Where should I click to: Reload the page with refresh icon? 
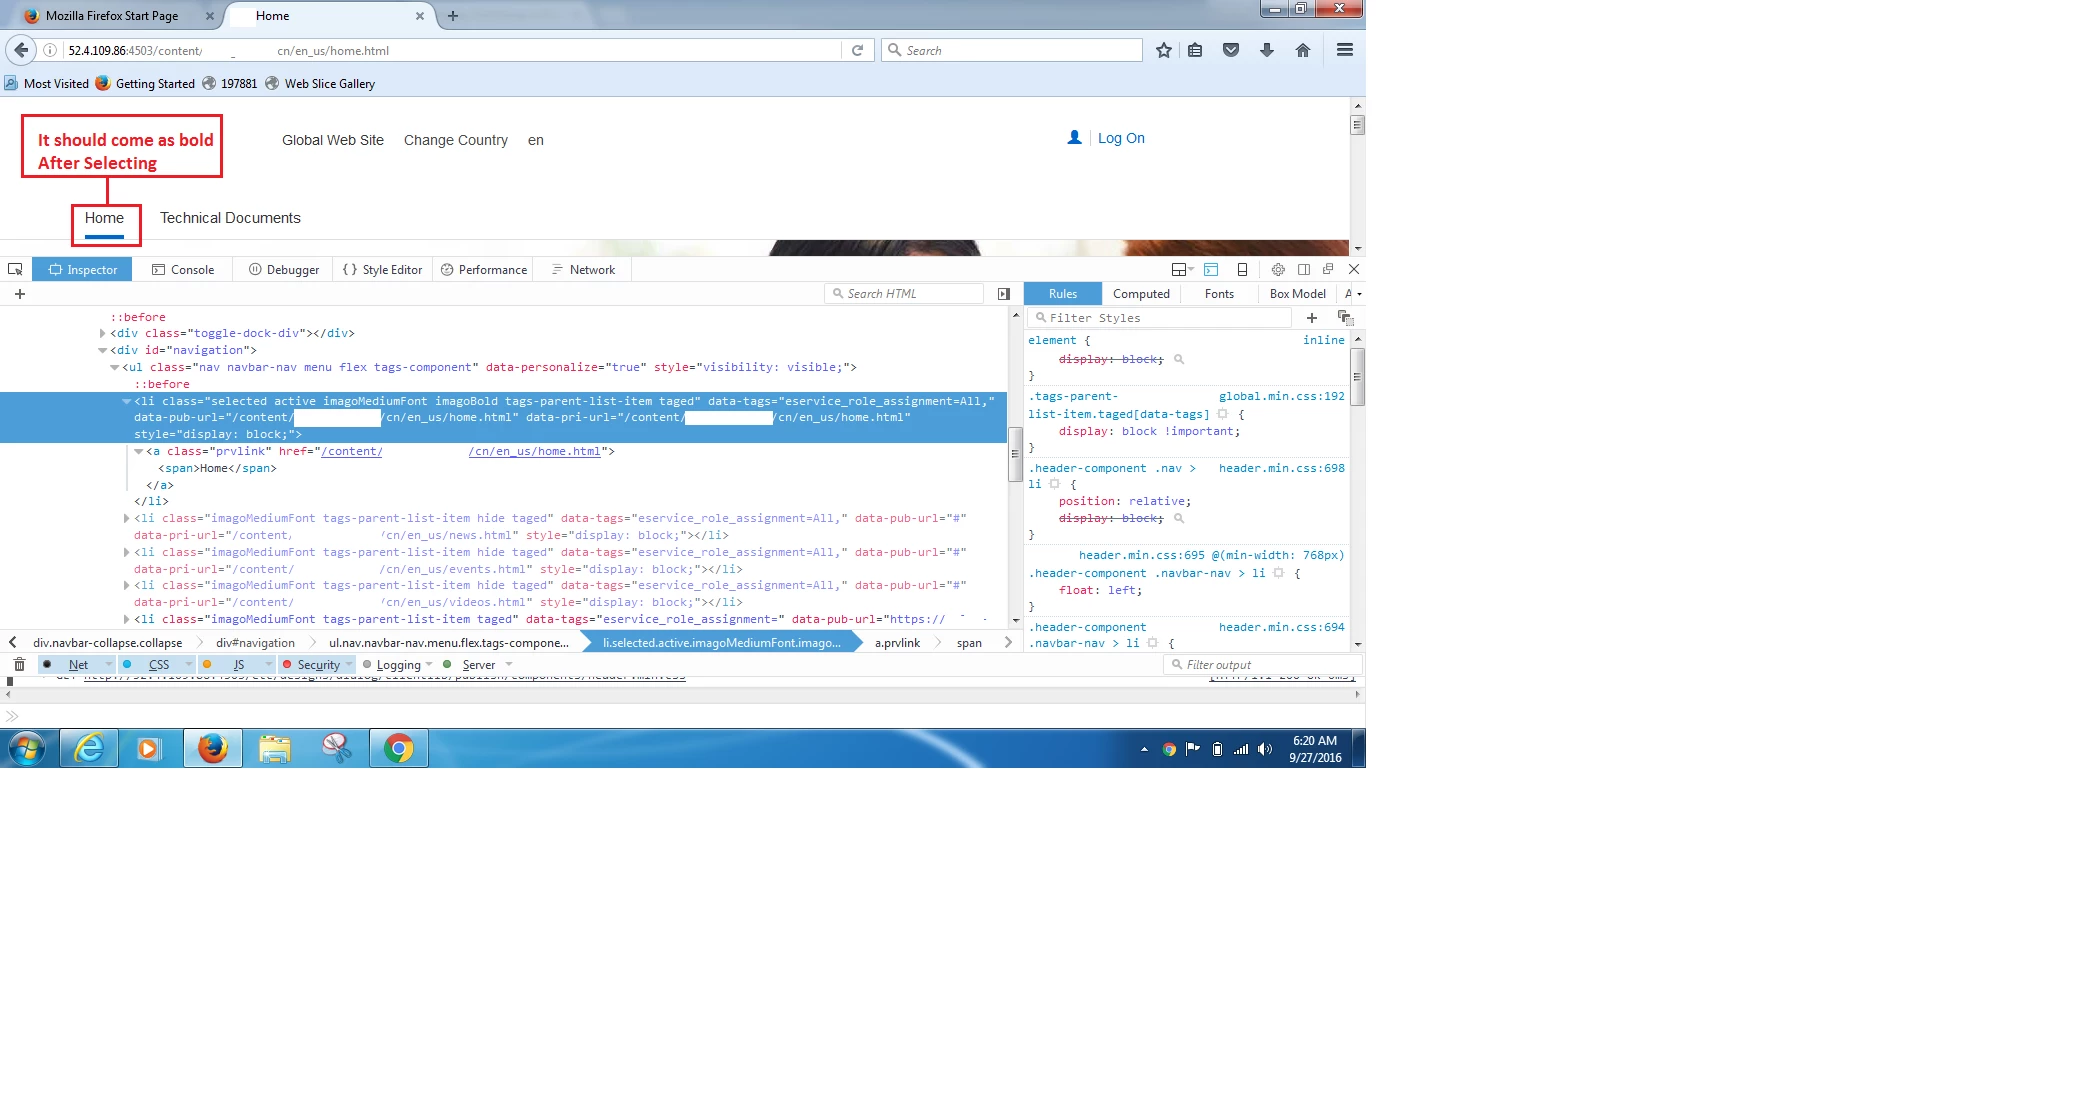click(x=857, y=50)
